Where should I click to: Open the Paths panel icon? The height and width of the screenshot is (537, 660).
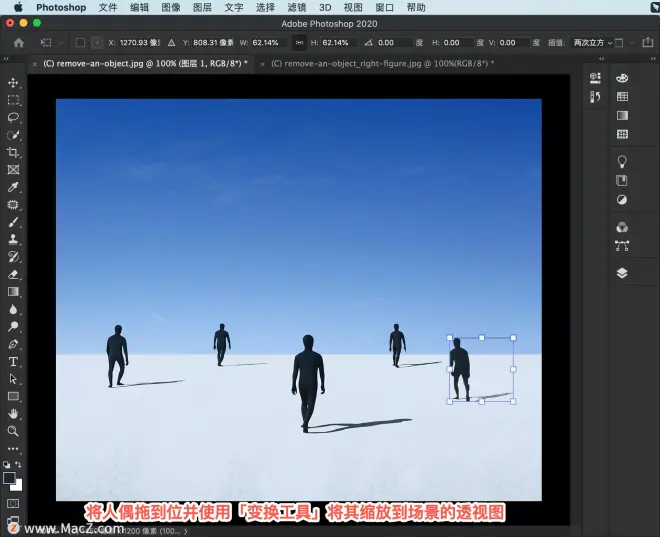click(622, 246)
